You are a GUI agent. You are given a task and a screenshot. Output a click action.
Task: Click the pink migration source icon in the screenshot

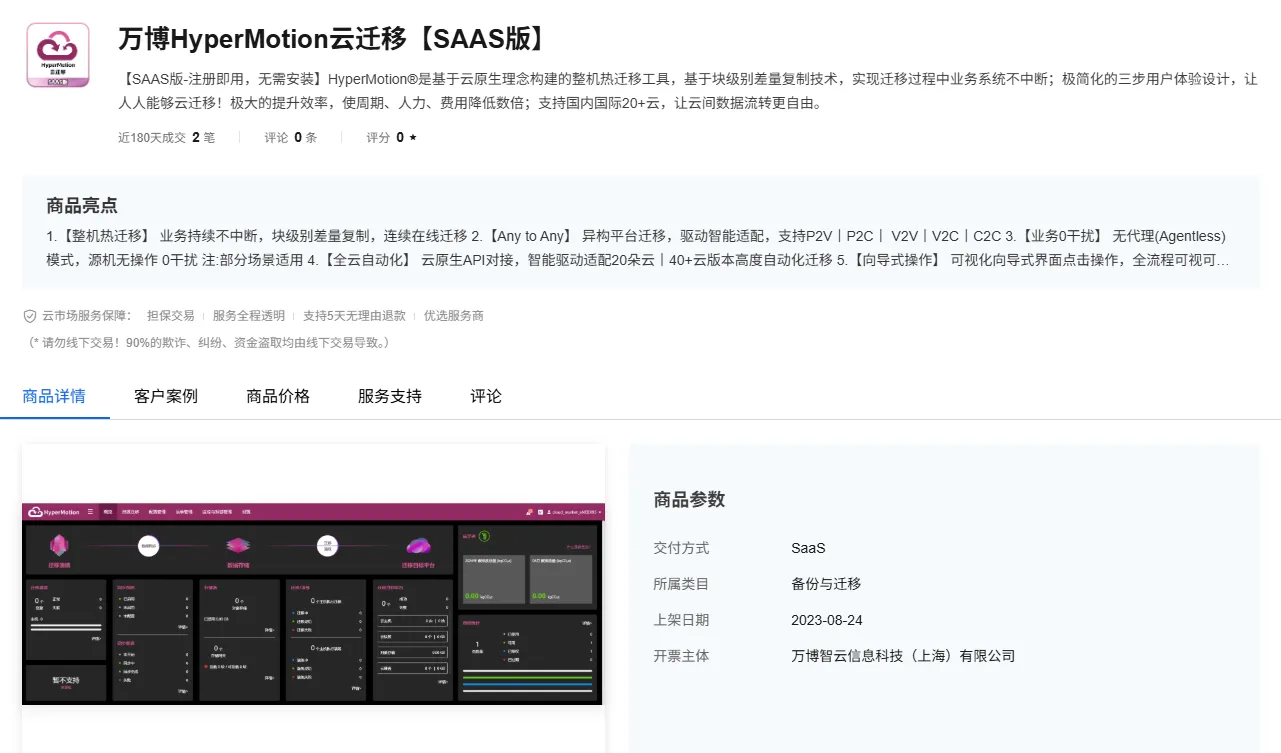58,545
